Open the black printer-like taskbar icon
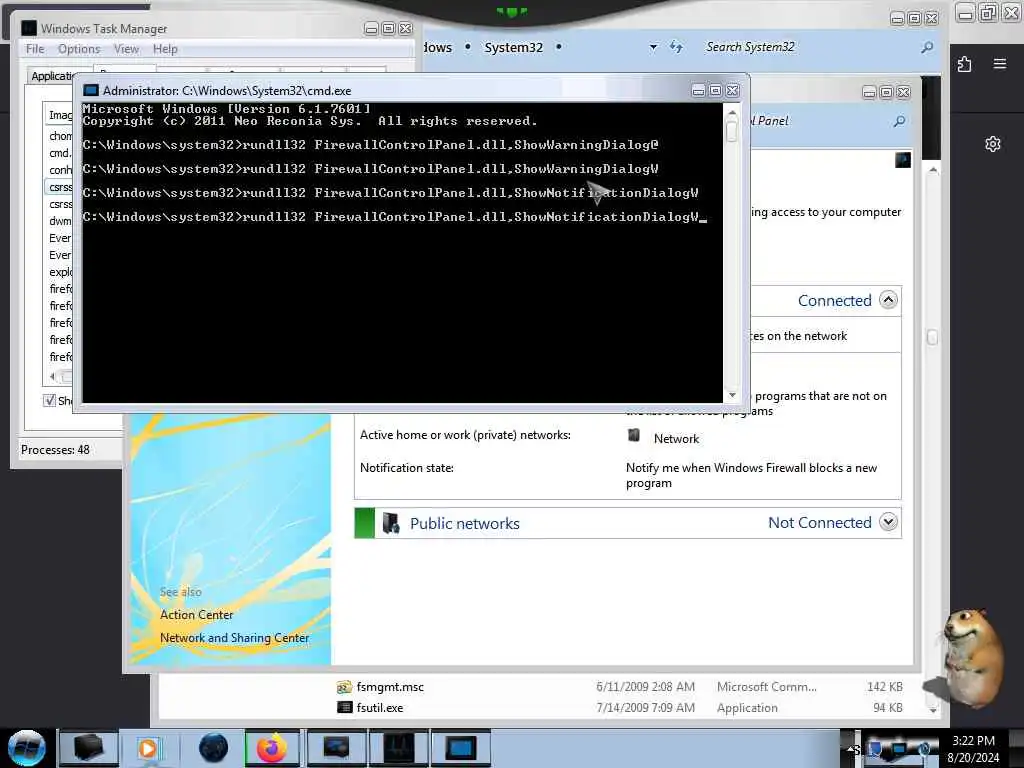The width and height of the screenshot is (1024, 768). click(88, 748)
